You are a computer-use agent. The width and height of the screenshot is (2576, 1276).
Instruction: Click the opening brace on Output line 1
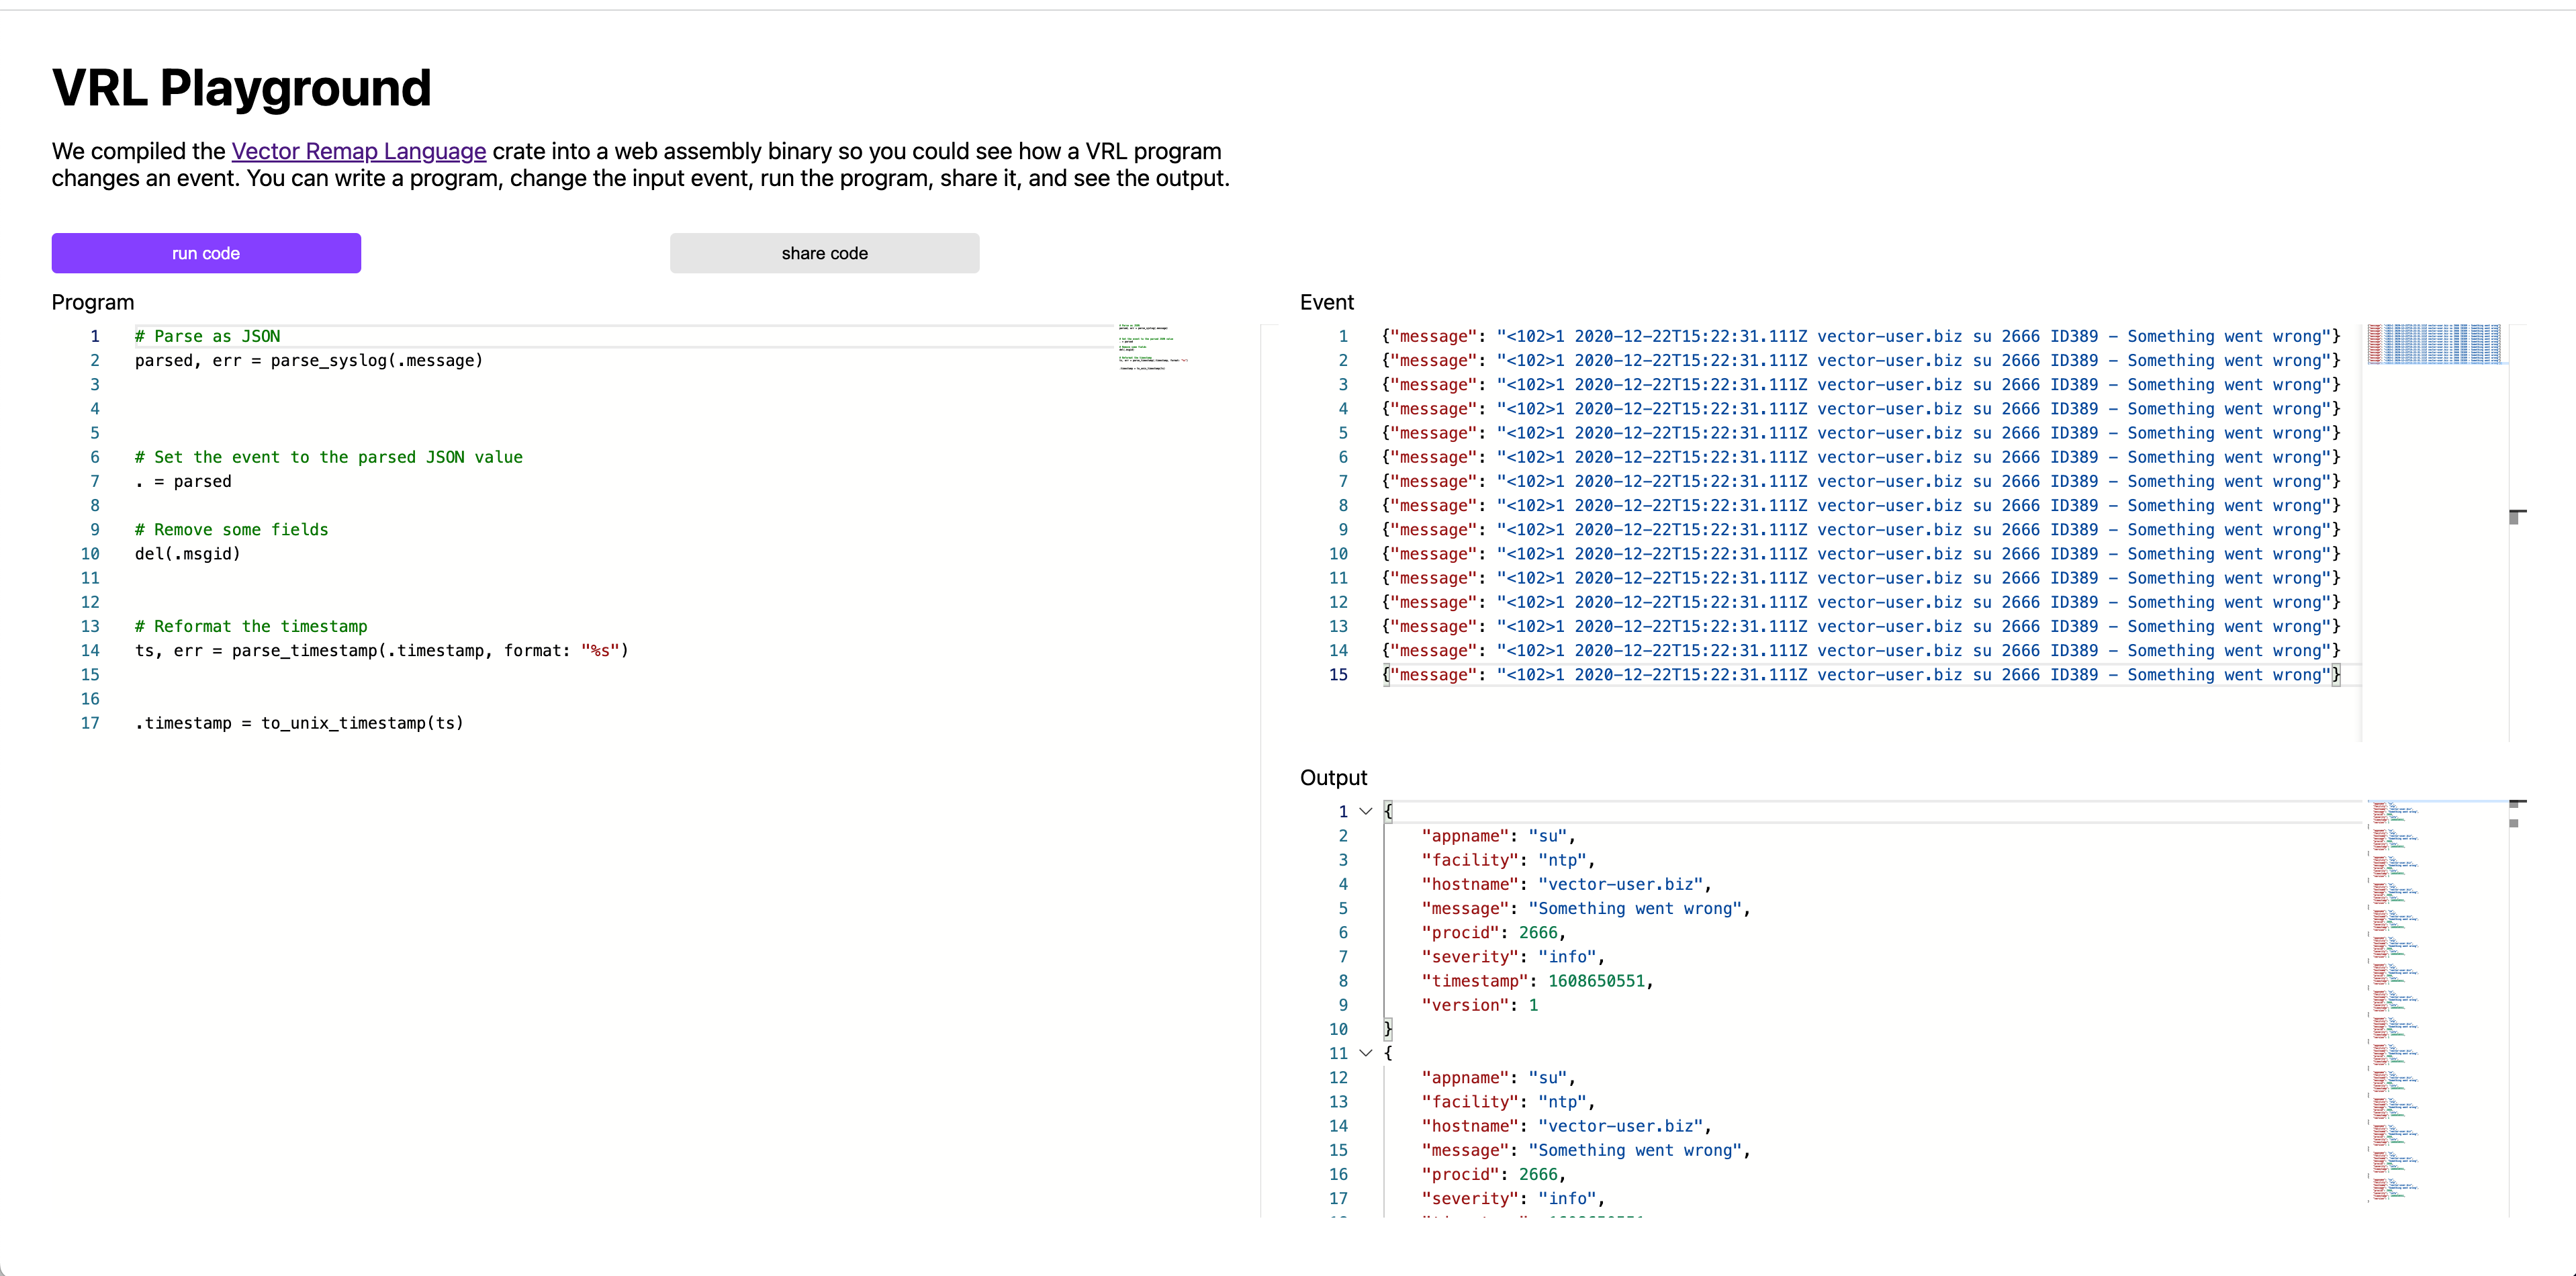(1388, 811)
